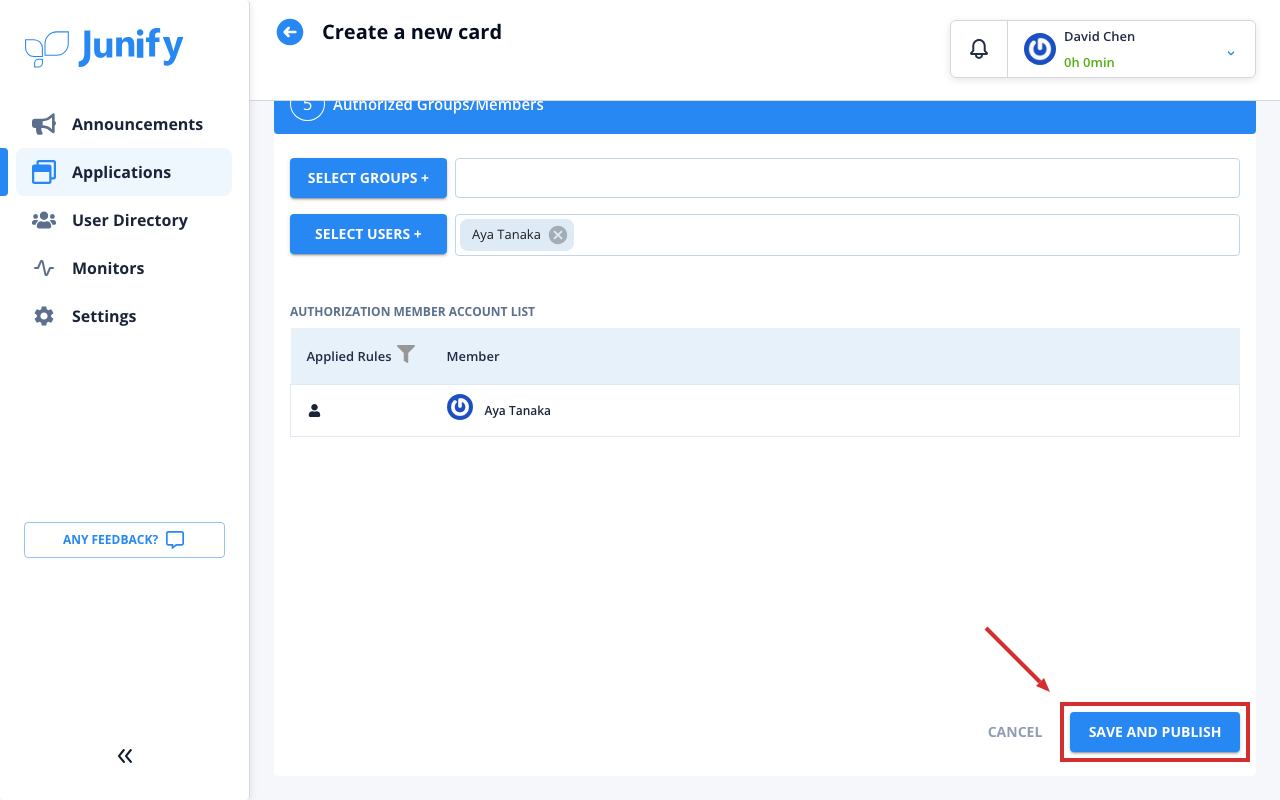Open the Select Groups picker
Viewport: 1280px width, 800px height.
point(368,178)
